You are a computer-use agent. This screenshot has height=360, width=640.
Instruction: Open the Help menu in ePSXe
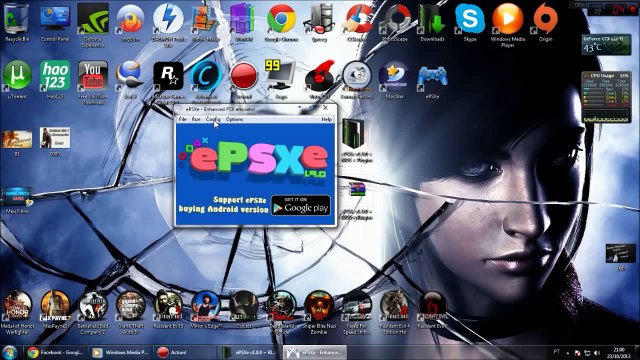pos(327,120)
